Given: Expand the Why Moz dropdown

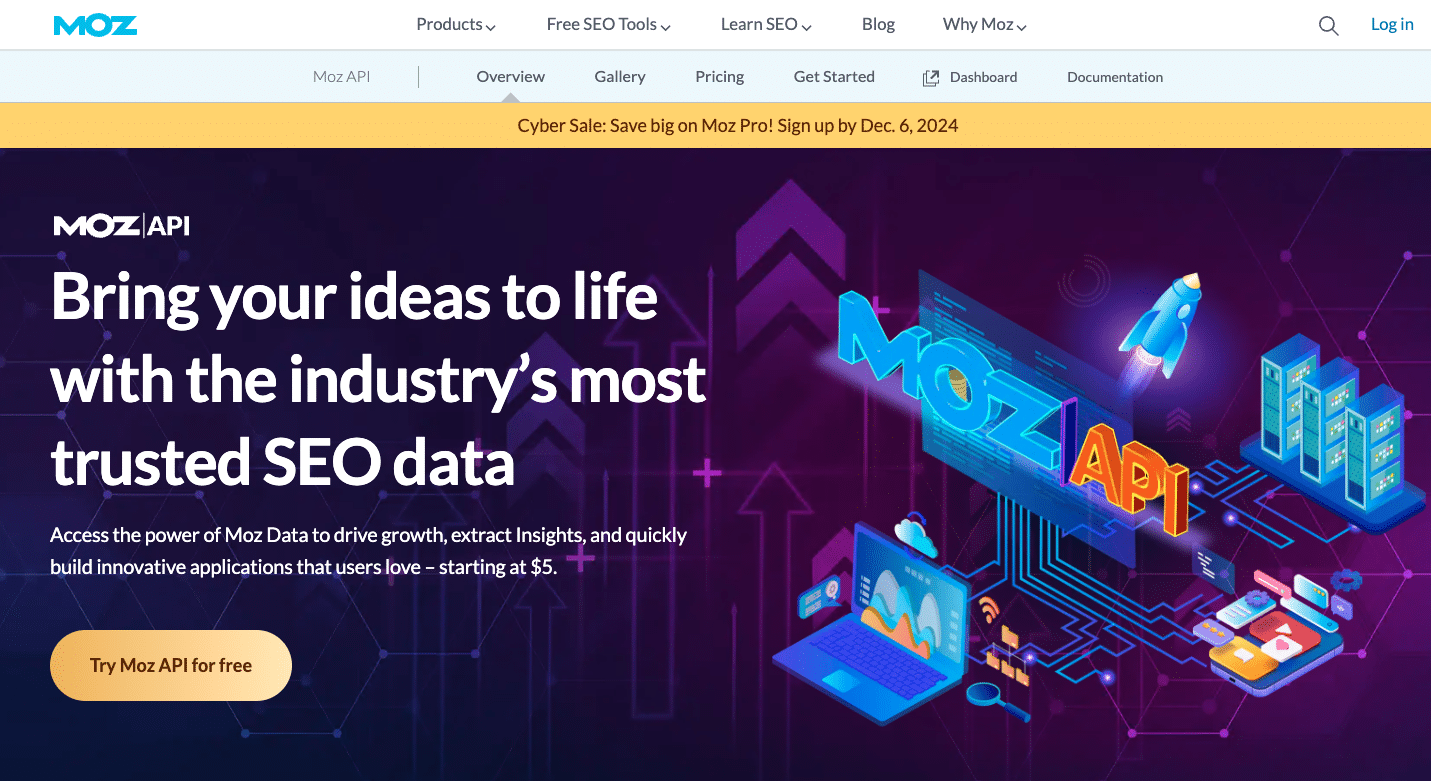Looking at the screenshot, I should (x=985, y=25).
